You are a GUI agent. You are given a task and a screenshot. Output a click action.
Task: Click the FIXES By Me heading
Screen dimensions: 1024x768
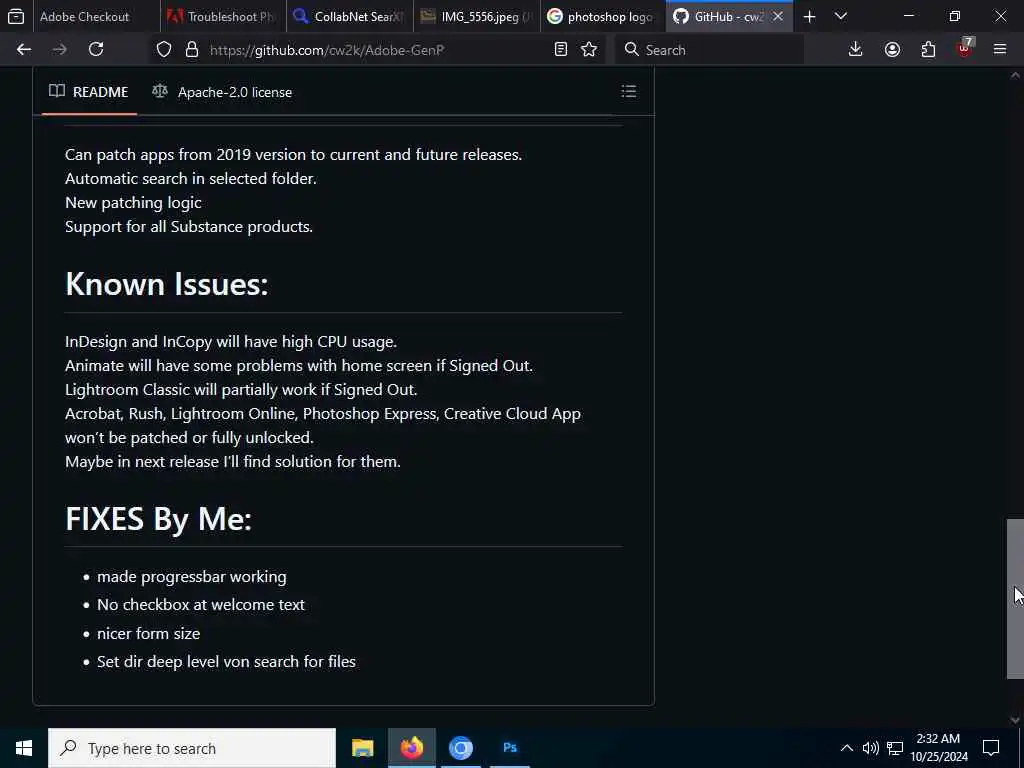click(158, 519)
